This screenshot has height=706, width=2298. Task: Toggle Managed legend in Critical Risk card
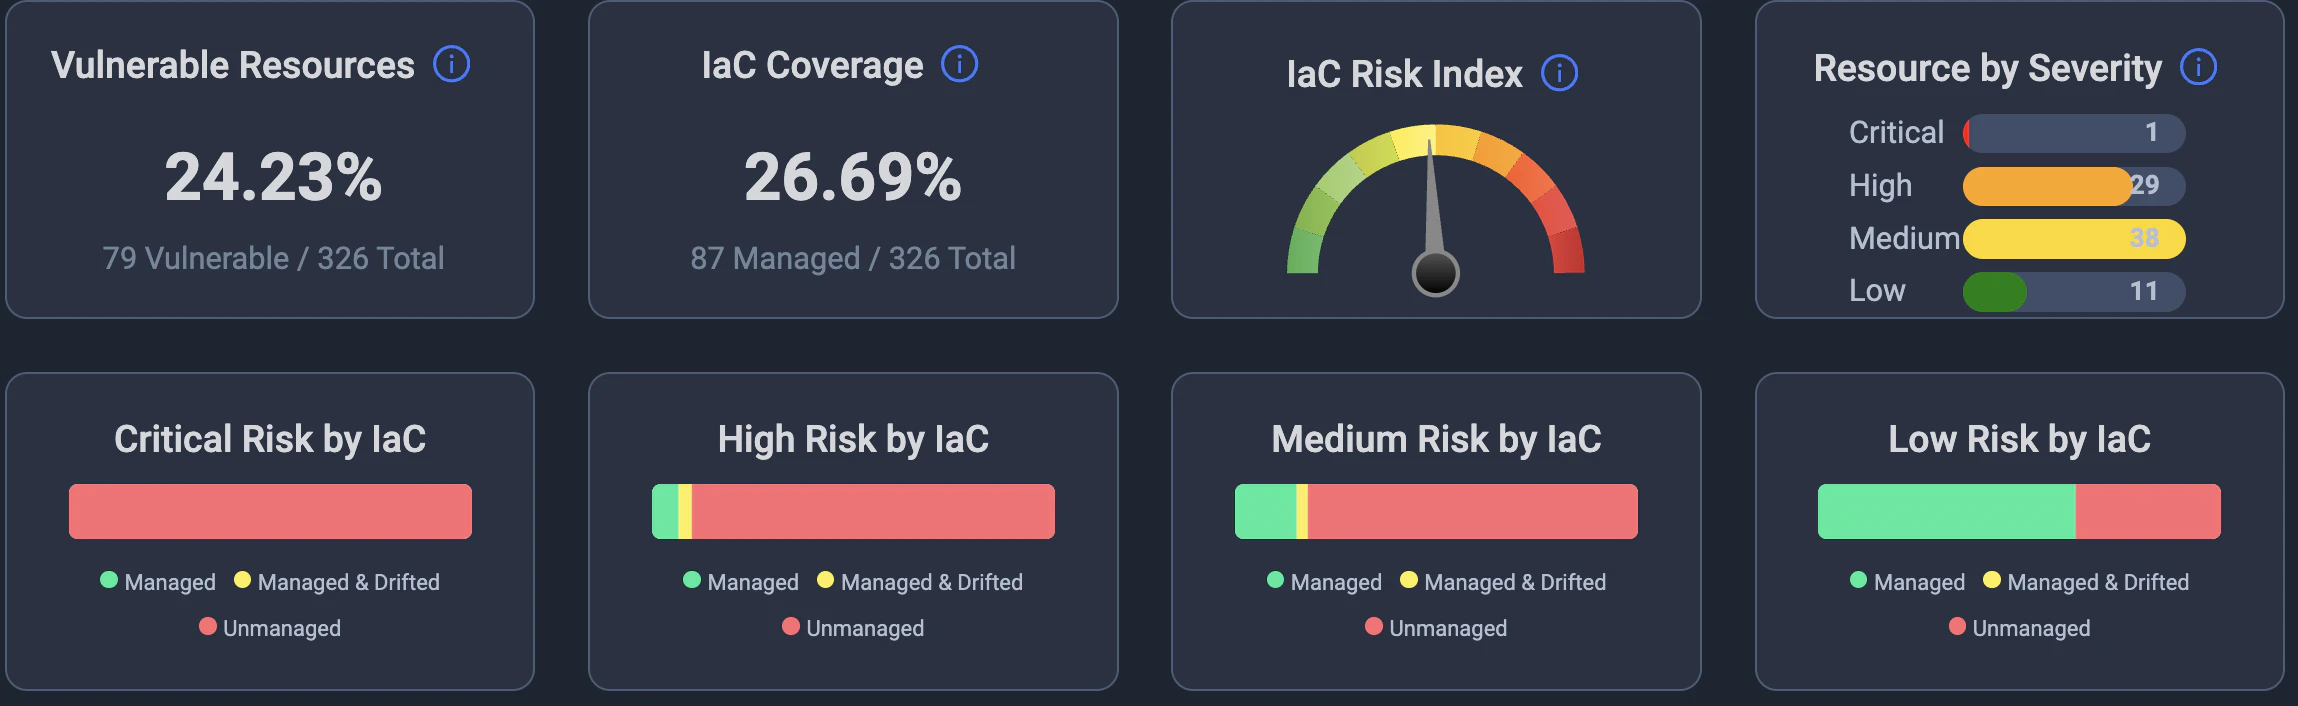[x=158, y=582]
